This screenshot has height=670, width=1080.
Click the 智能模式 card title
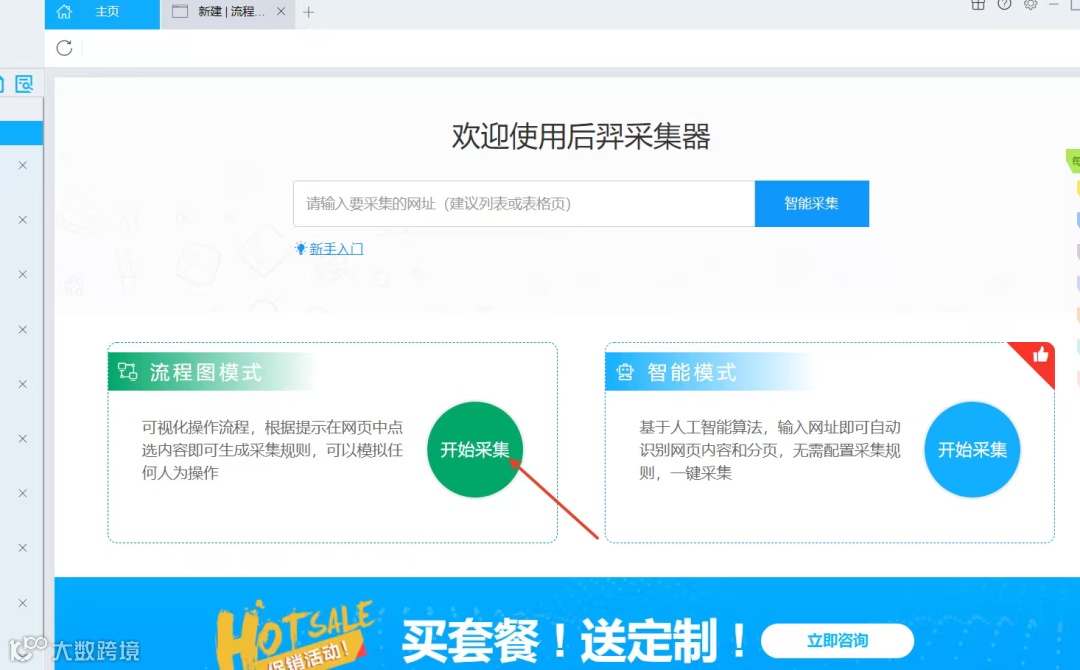692,373
